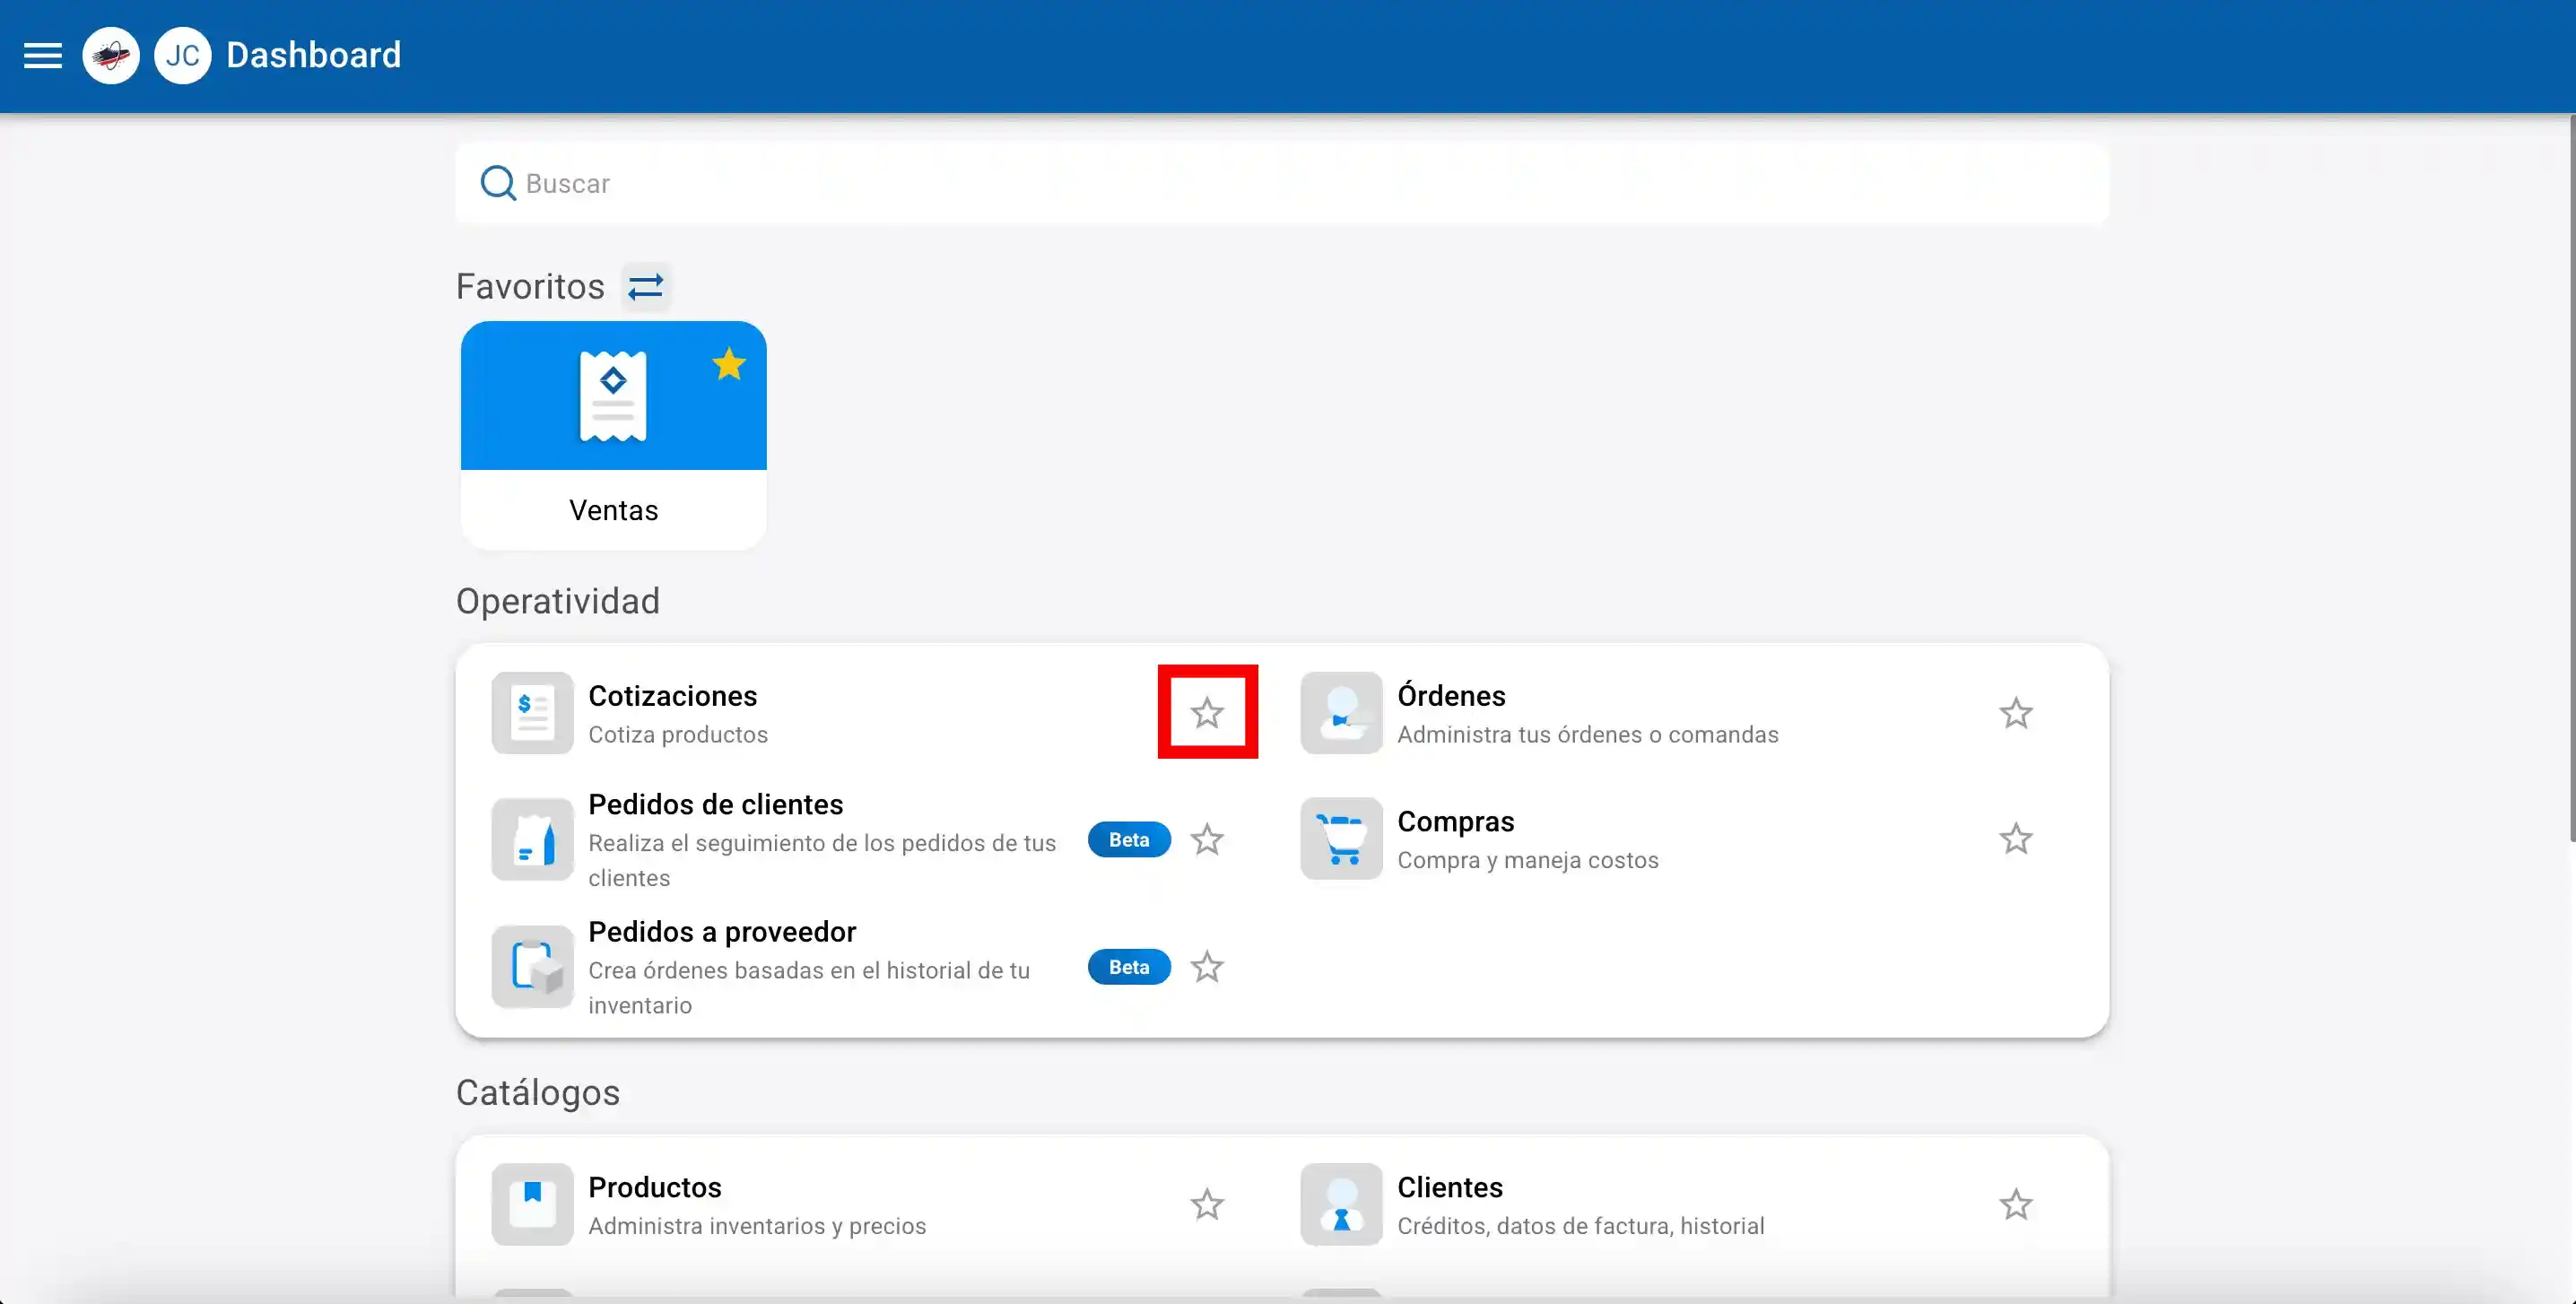The width and height of the screenshot is (2576, 1304).
Task: Mark Clientes as favorite
Action: (x=2016, y=1204)
